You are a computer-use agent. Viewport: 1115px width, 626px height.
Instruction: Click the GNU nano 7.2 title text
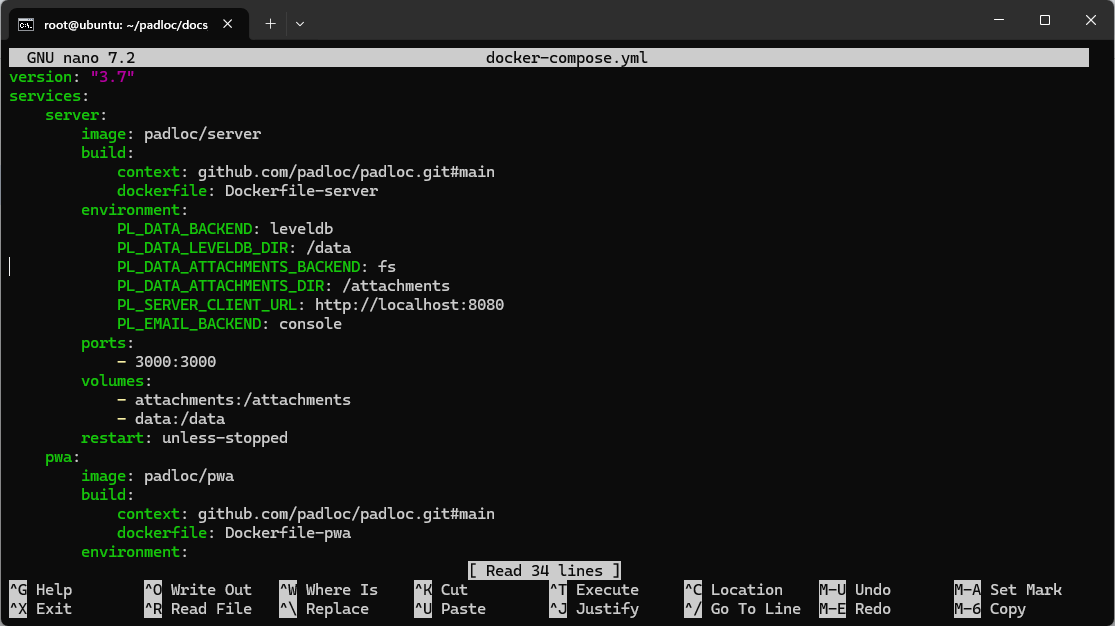tap(81, 58)
